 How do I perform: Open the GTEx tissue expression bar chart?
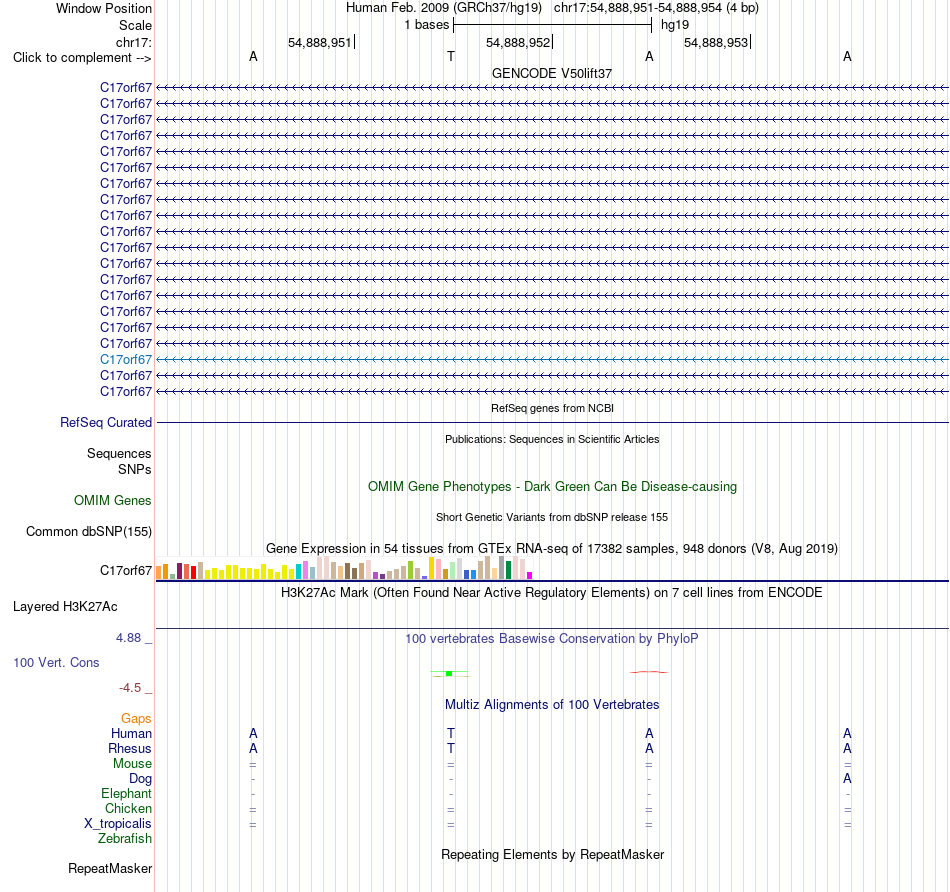click(344, 568)
